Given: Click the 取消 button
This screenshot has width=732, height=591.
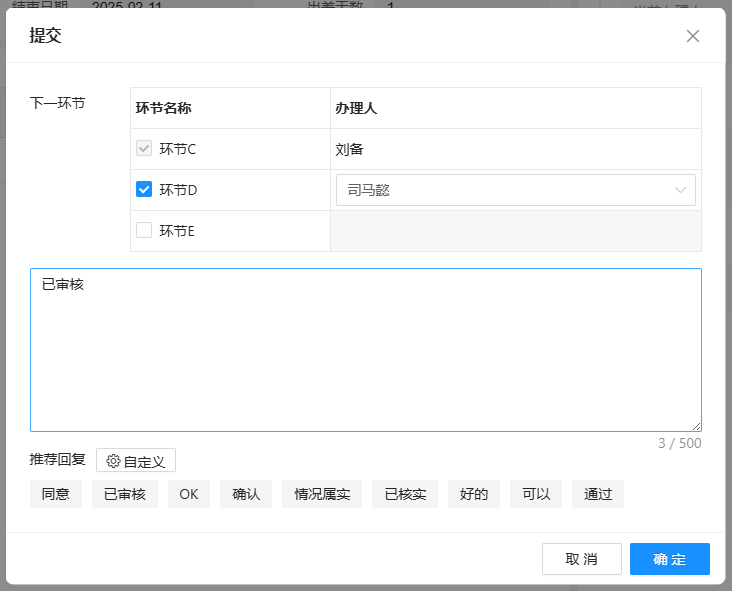Looking at the screenshot, I should pos(581,559).
